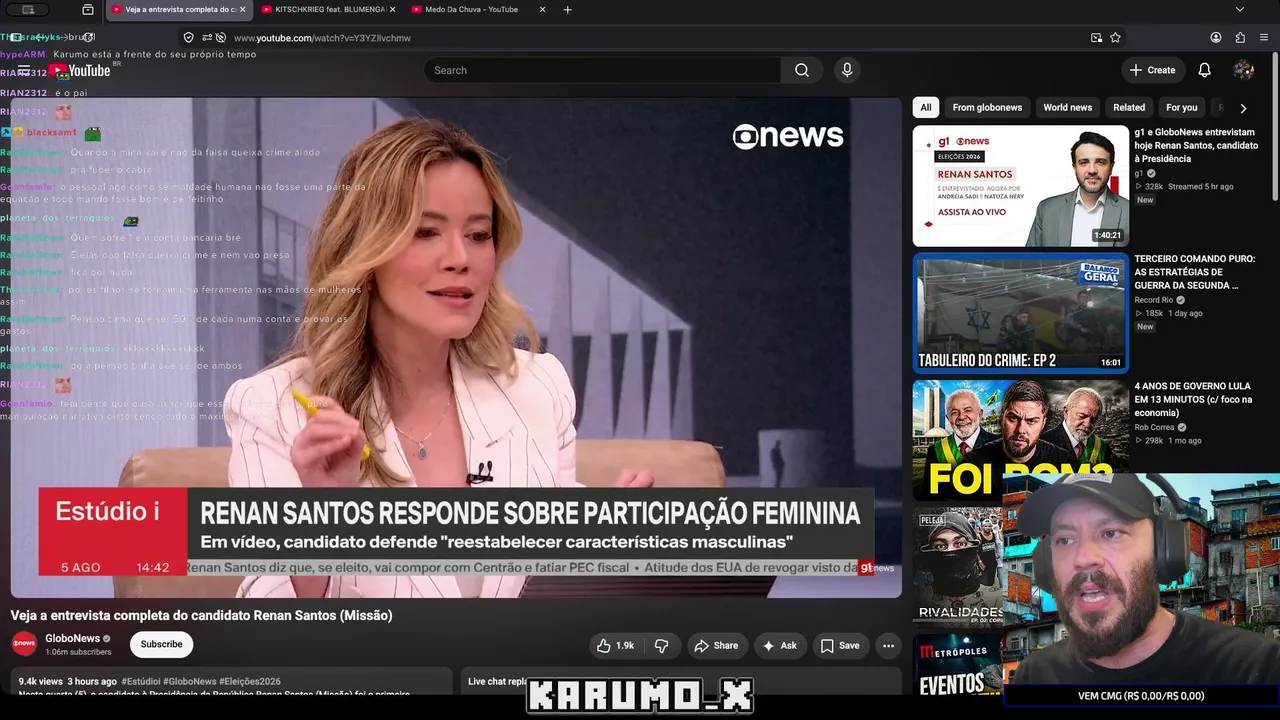Click the '9.4k views 3 hours ago' text
The image size is (1280, 720).
click(x=67, y=681)
